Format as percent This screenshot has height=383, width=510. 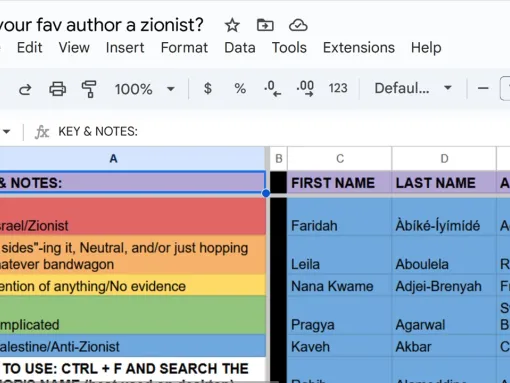[240, 89]
